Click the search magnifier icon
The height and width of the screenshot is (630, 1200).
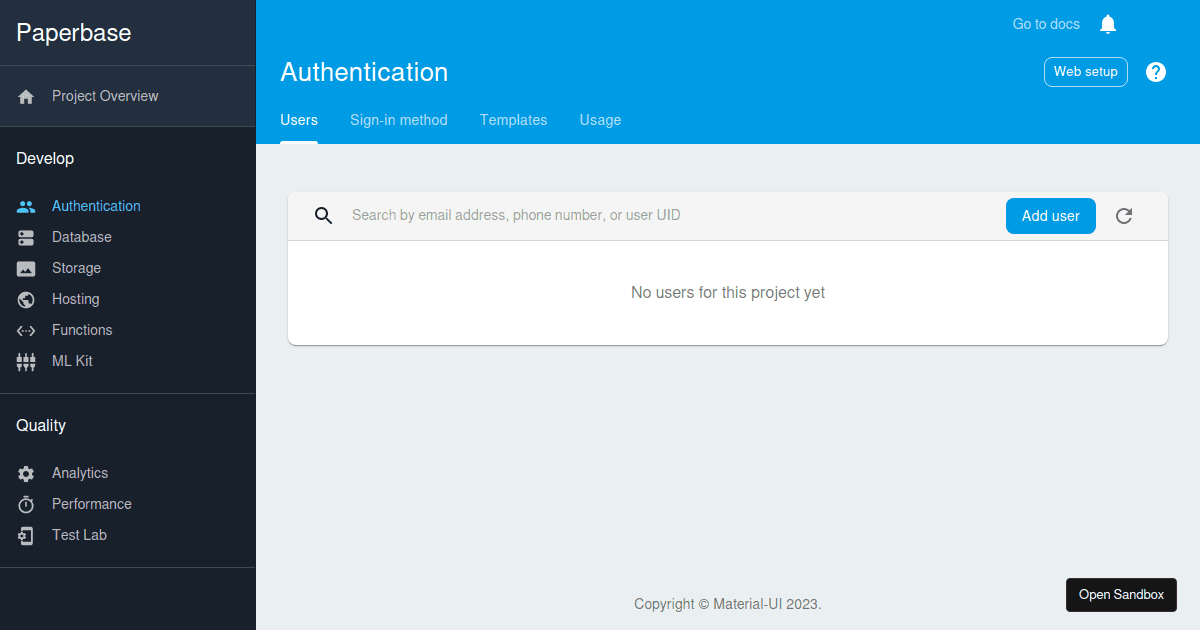coord(323,216)
